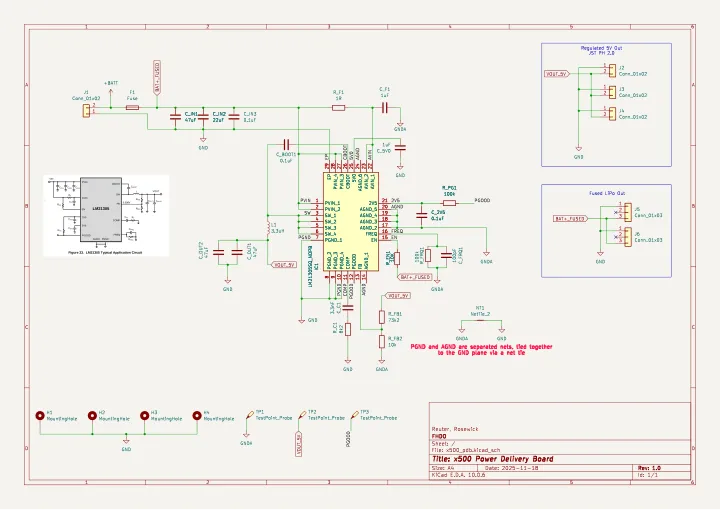Select the R_FRQ1 resistor symbol
The image size is (720, 510).
428,255
